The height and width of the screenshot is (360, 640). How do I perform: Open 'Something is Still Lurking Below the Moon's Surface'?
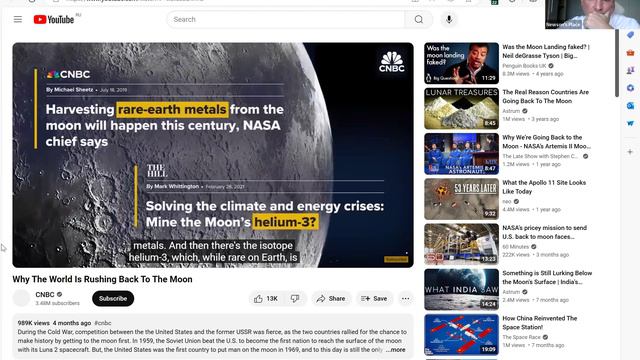coord(547,278)
